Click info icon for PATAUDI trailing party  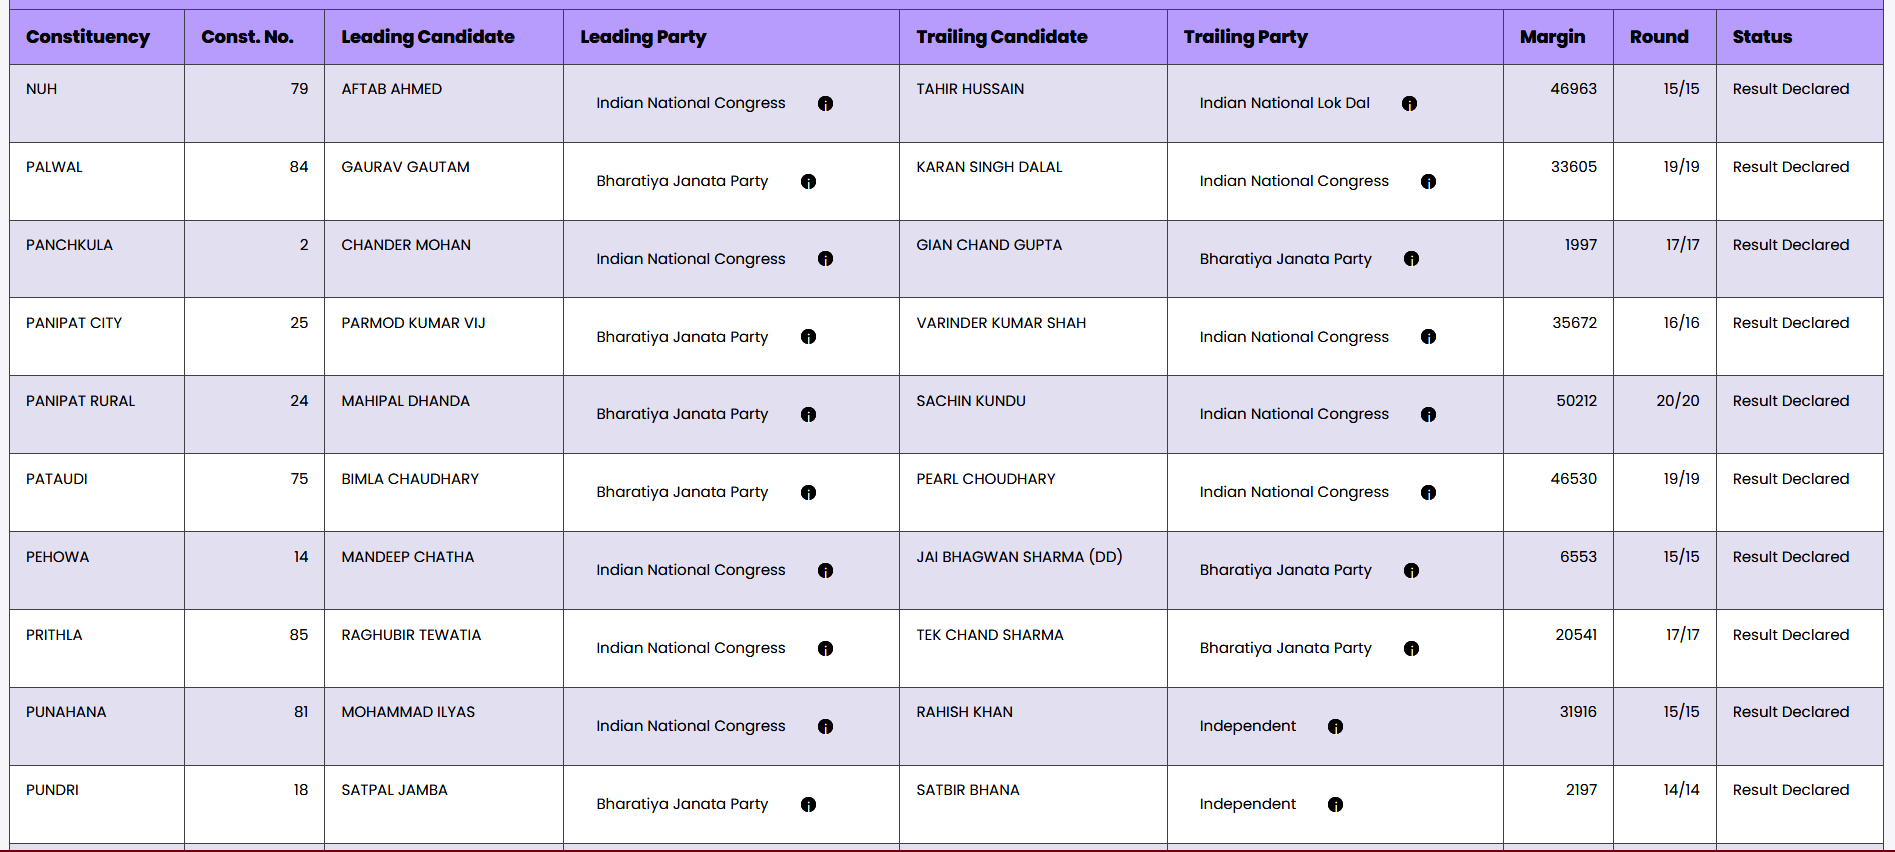[x=1428, y=493]
